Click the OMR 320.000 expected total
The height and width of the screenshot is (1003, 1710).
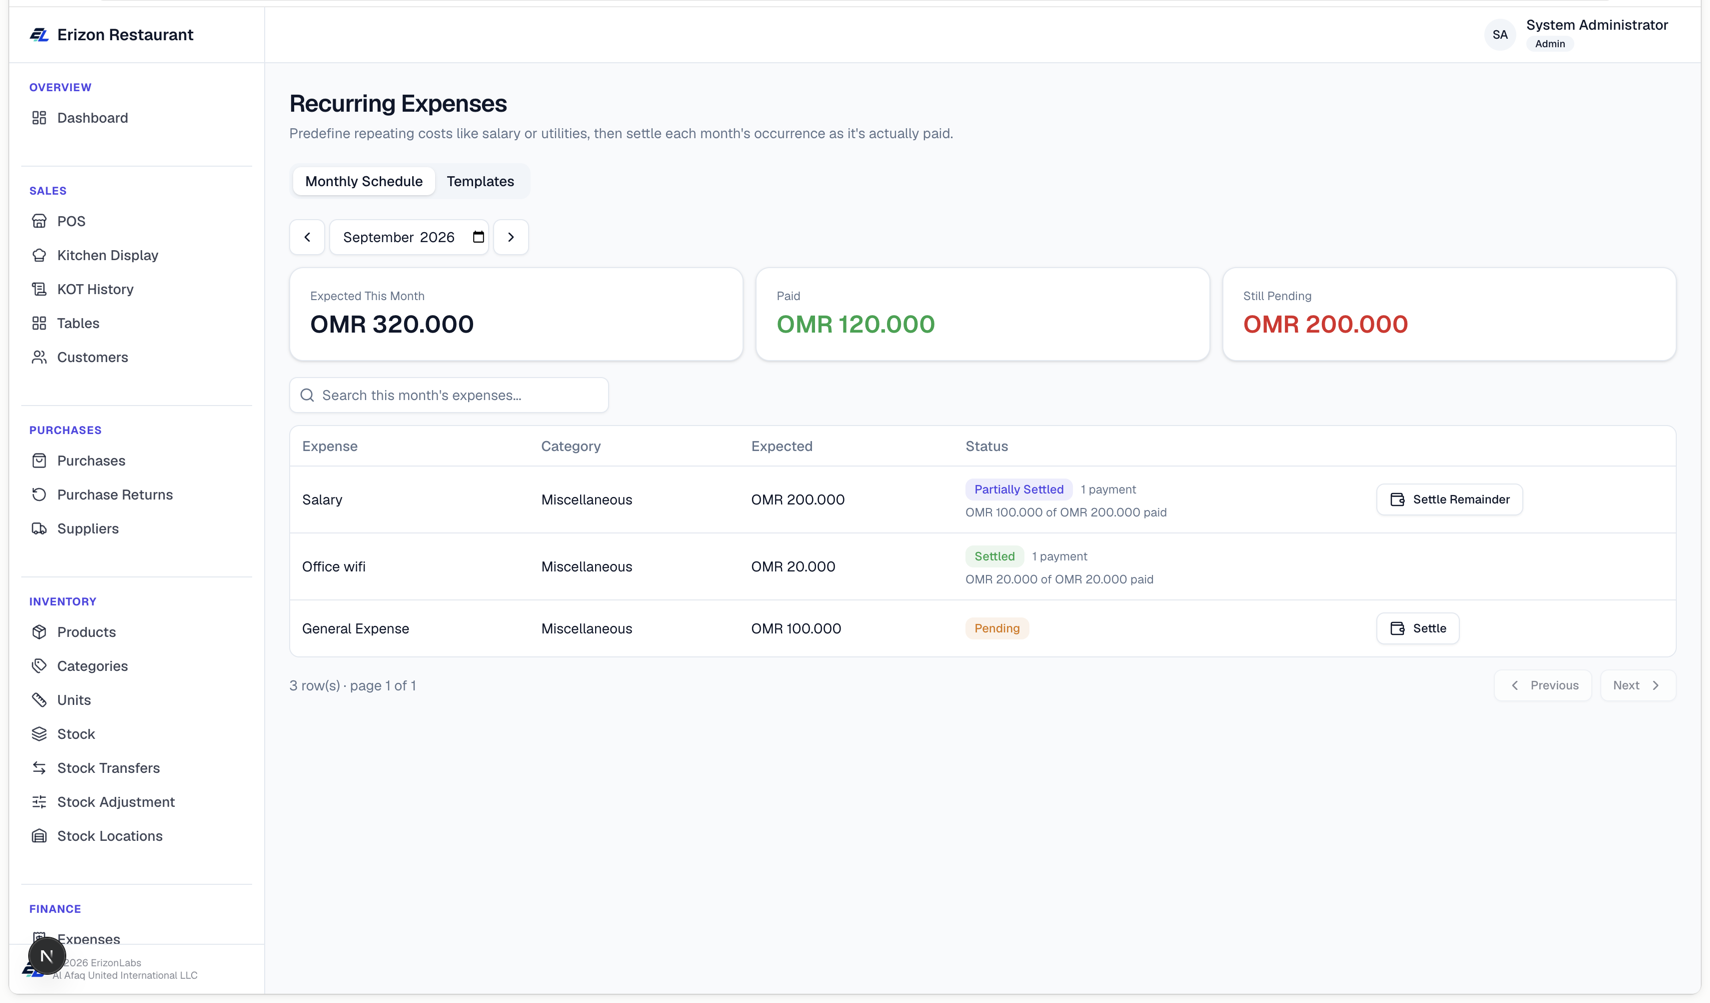[392, 325]
